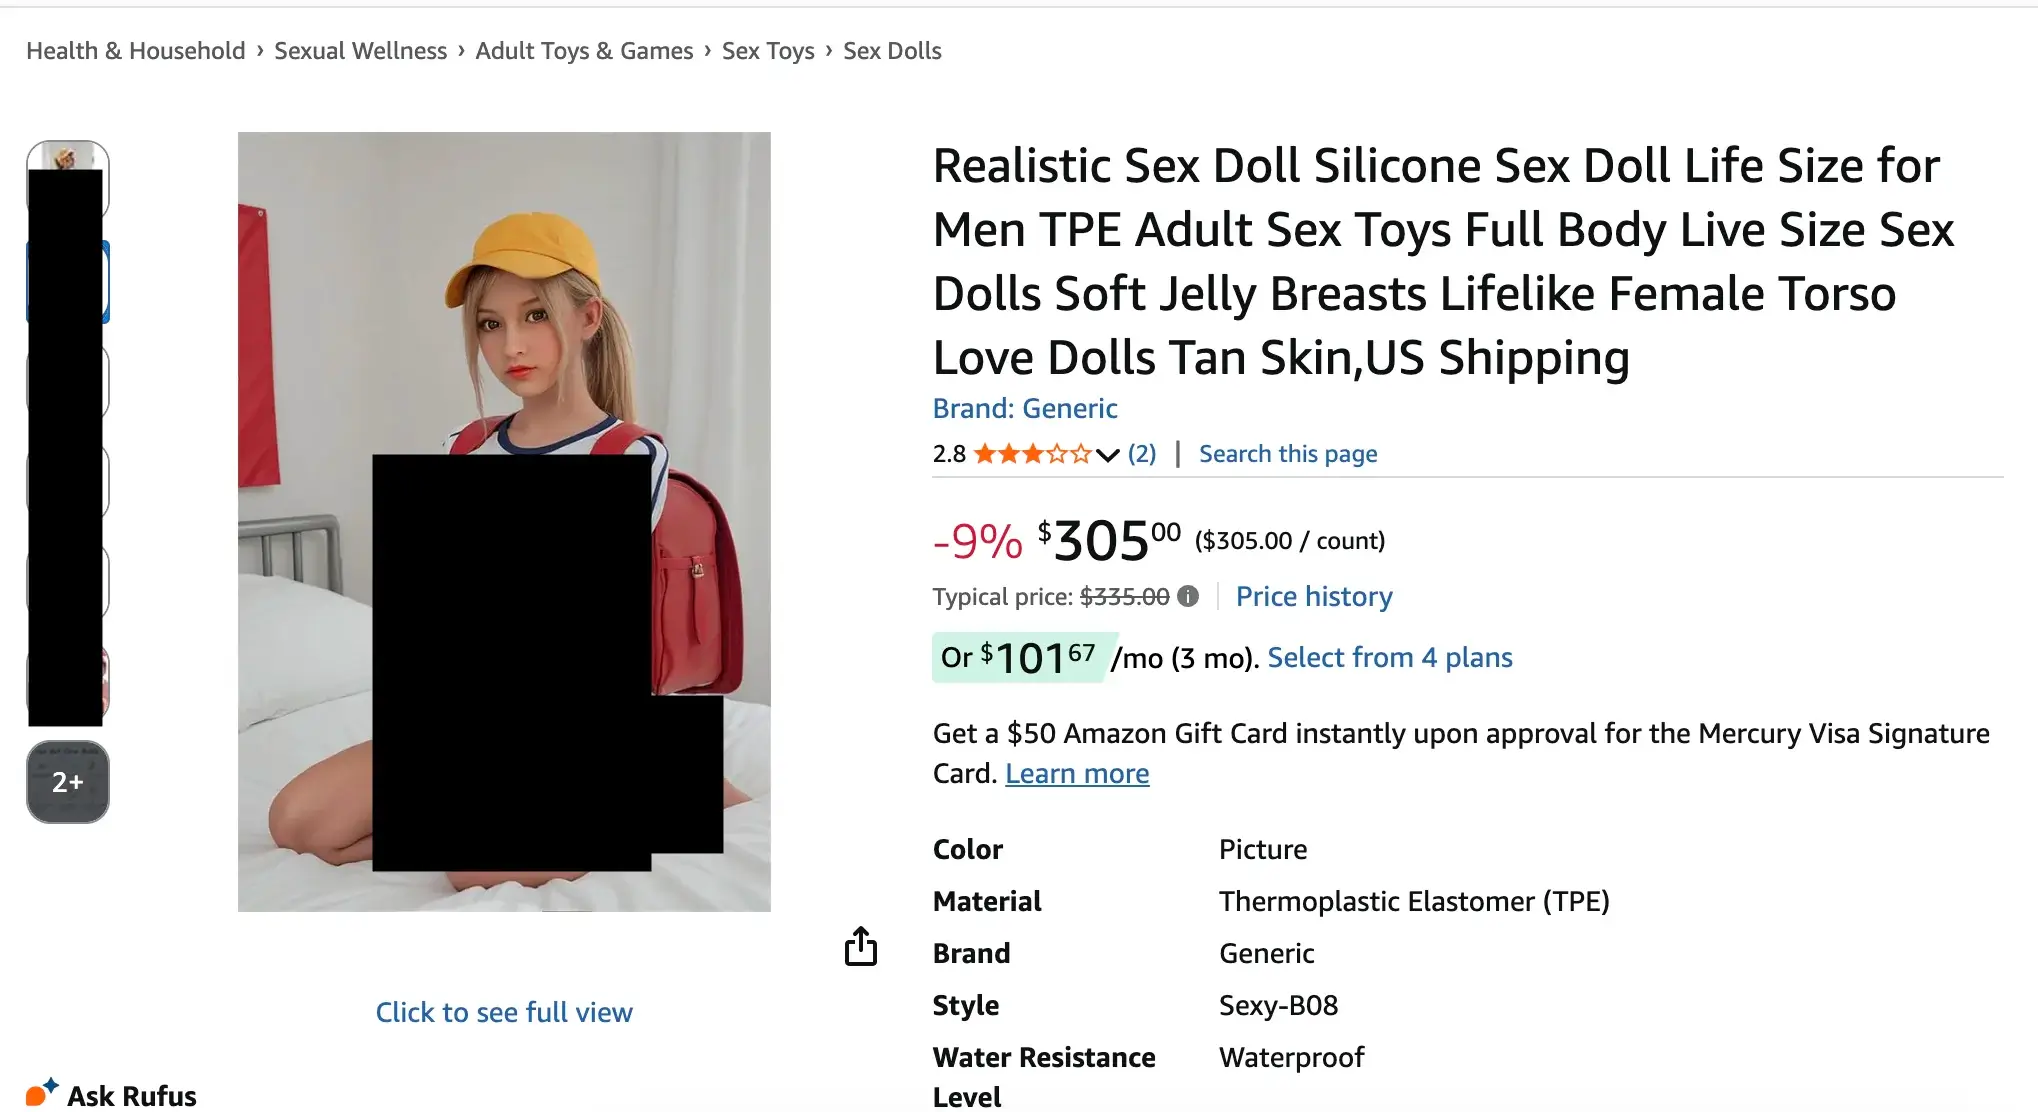Screen dimensions: 2038x1112
Task: Click the Sex Toys breadcrumb link
Action: coord(768,51)
